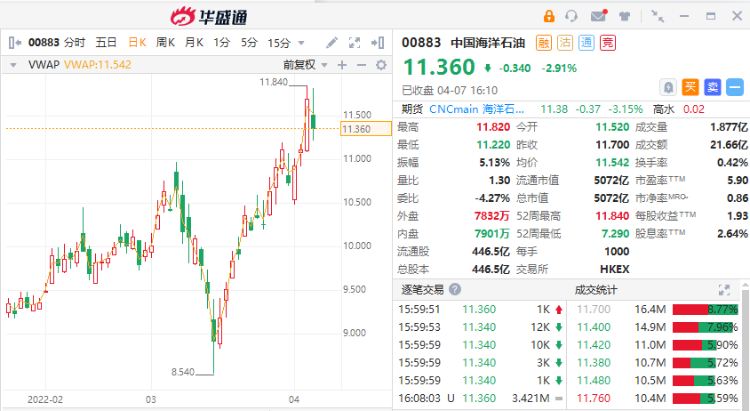Open the 前复权 adjustment dropdown
The image size is (750, 411).
tap(306, 65)
